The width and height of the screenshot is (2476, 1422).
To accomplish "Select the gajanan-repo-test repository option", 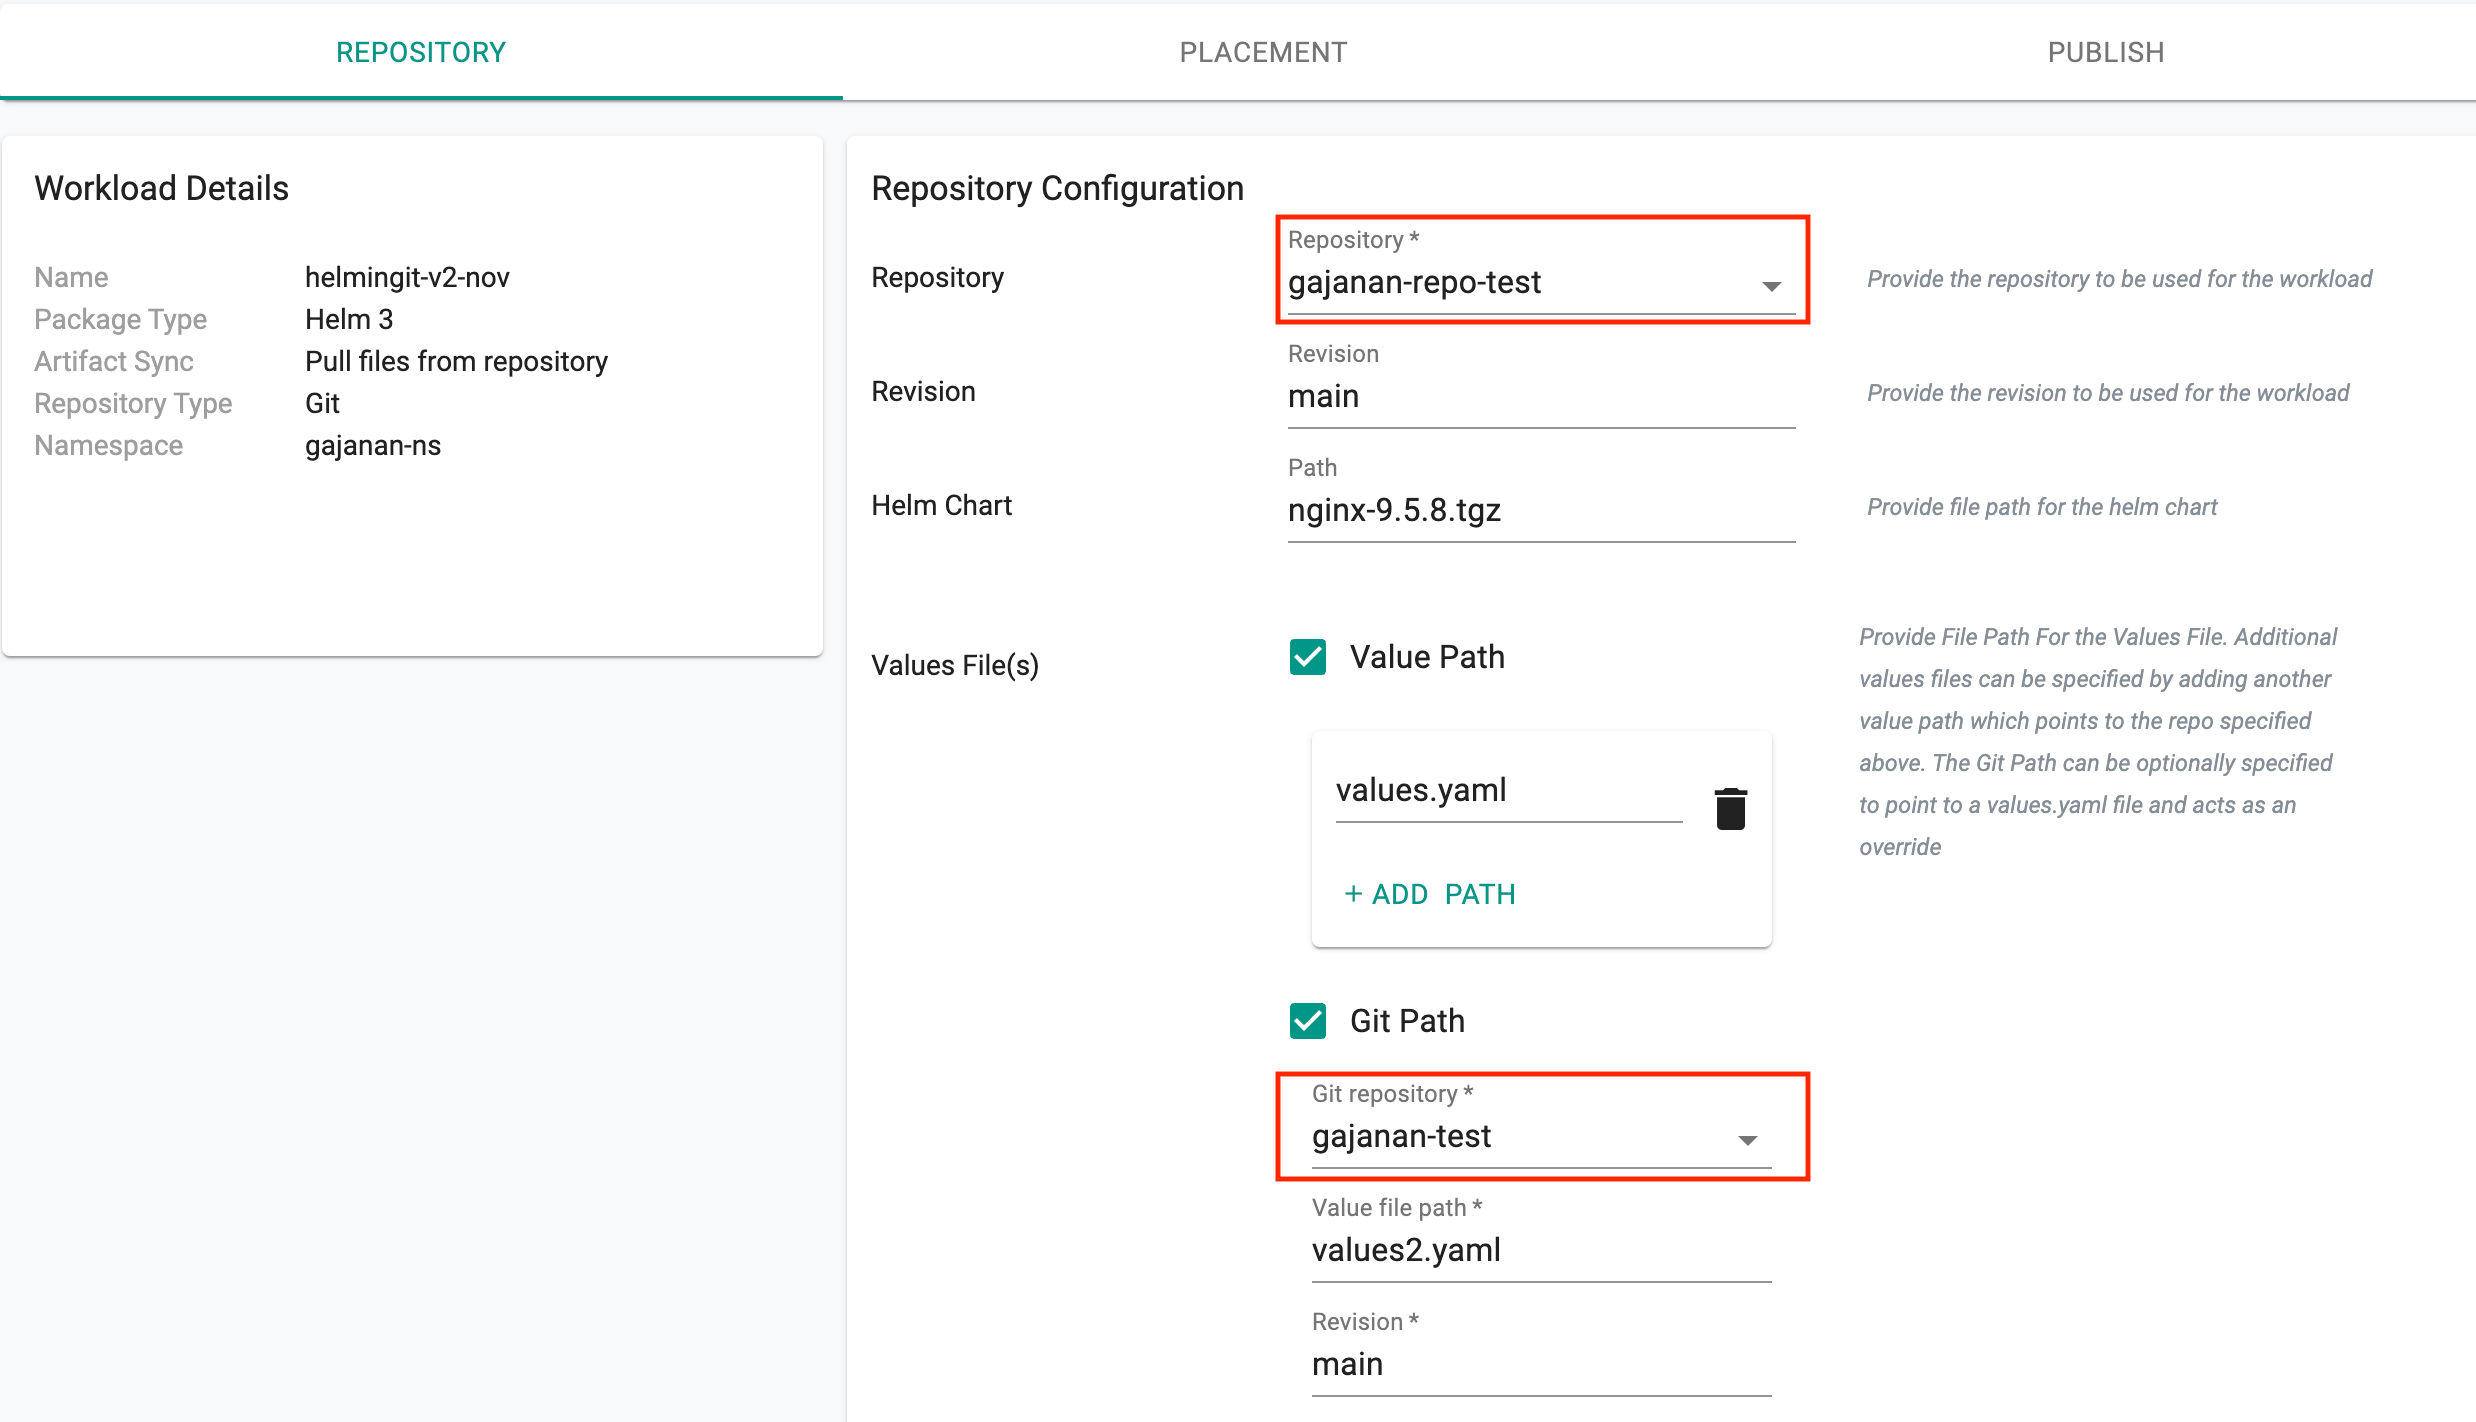I will [x=1530, y=282].
